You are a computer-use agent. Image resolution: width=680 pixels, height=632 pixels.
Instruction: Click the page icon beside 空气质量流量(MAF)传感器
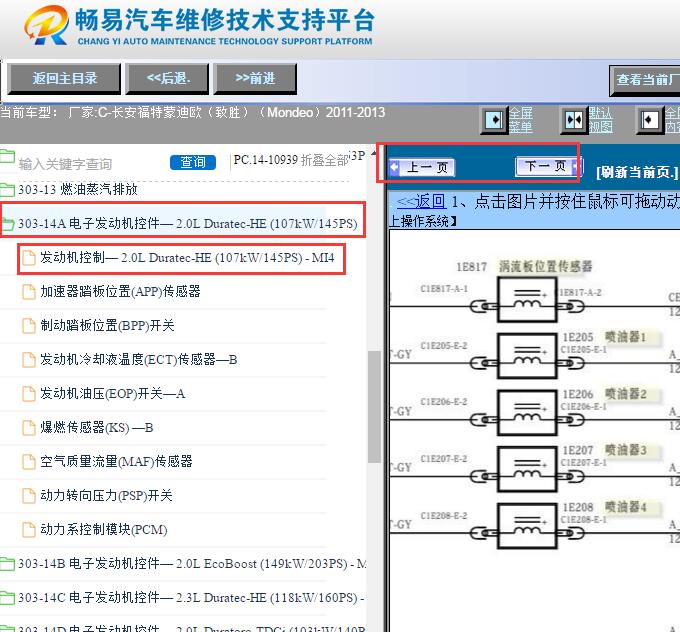coord(29,462)
